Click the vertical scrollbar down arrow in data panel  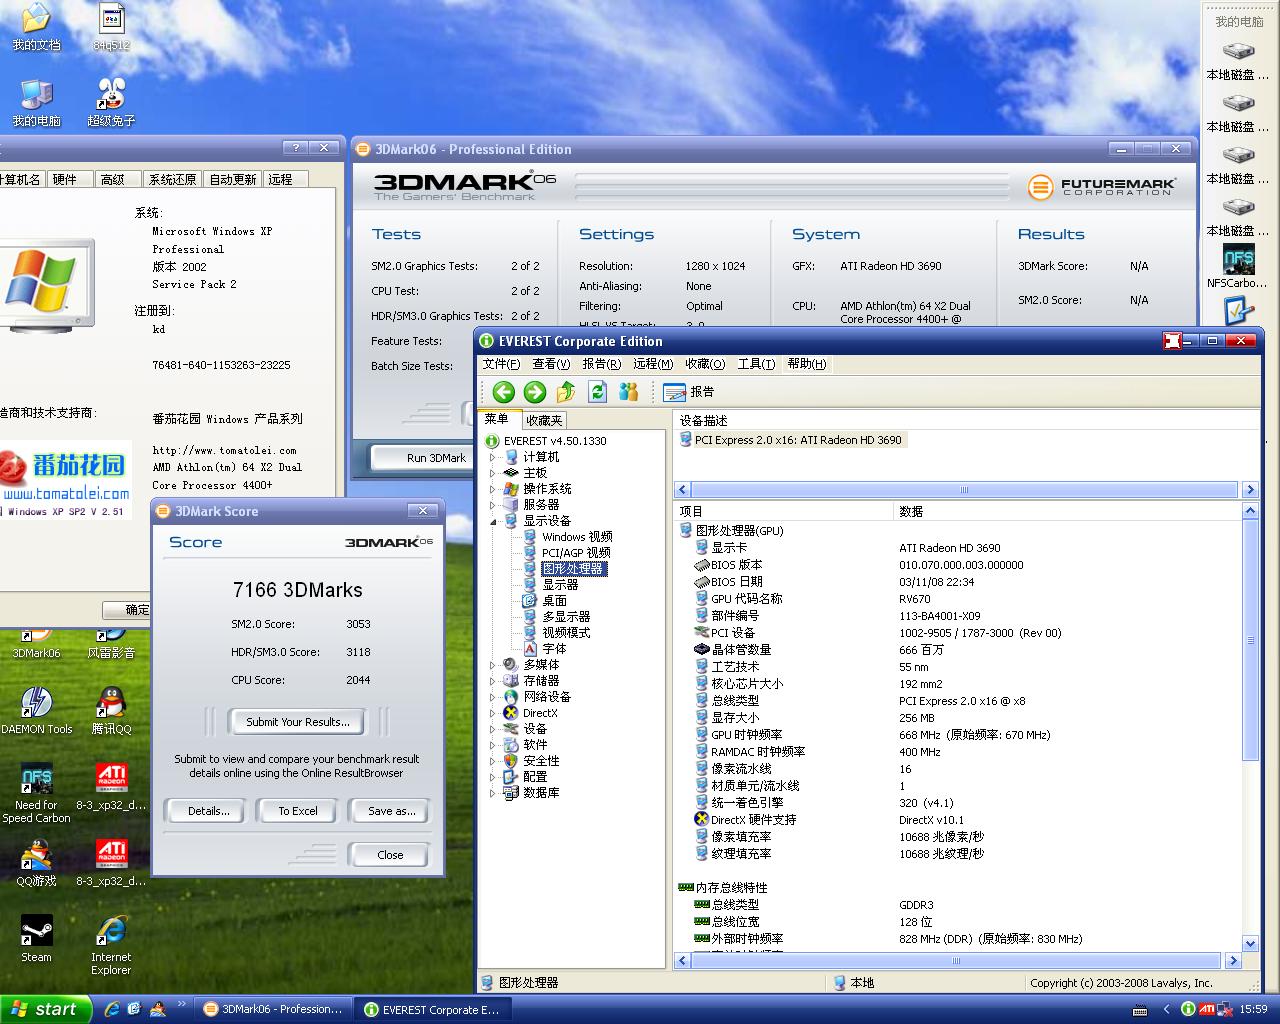pos(1250,943)
